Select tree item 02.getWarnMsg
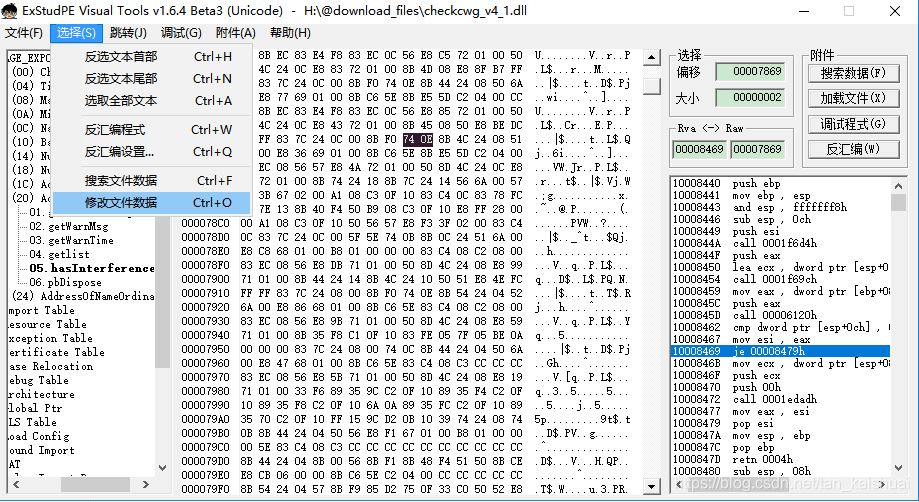The width and height of the screenshot is (919, 502). coord(69,226)
